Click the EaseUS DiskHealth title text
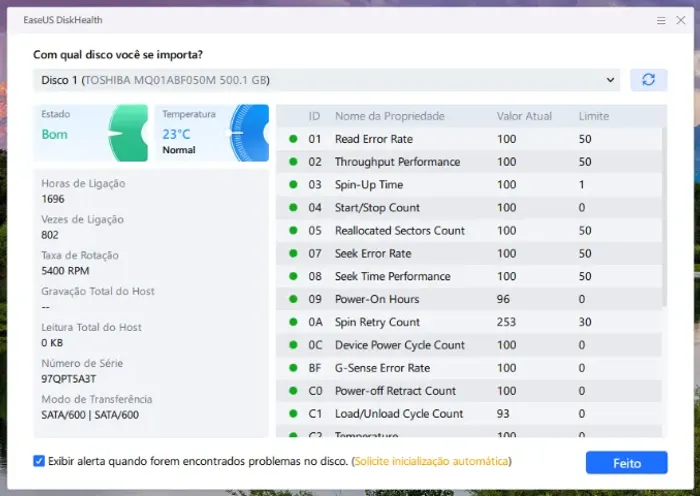The width and height of the screenshot is (700, 496). [62, 20]
